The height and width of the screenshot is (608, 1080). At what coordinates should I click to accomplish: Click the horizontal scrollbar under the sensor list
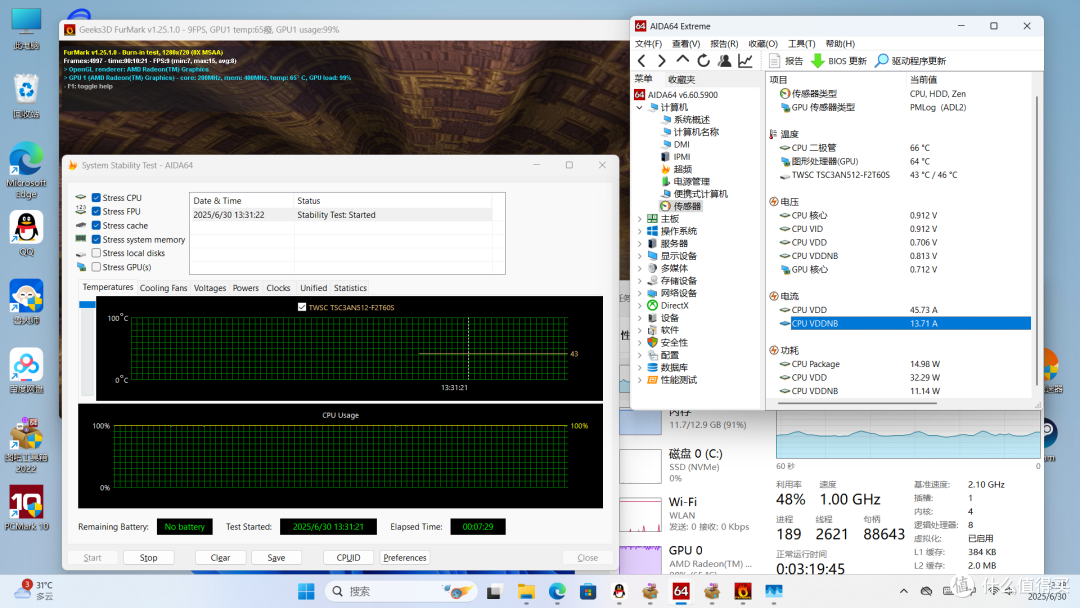[857, 403]
